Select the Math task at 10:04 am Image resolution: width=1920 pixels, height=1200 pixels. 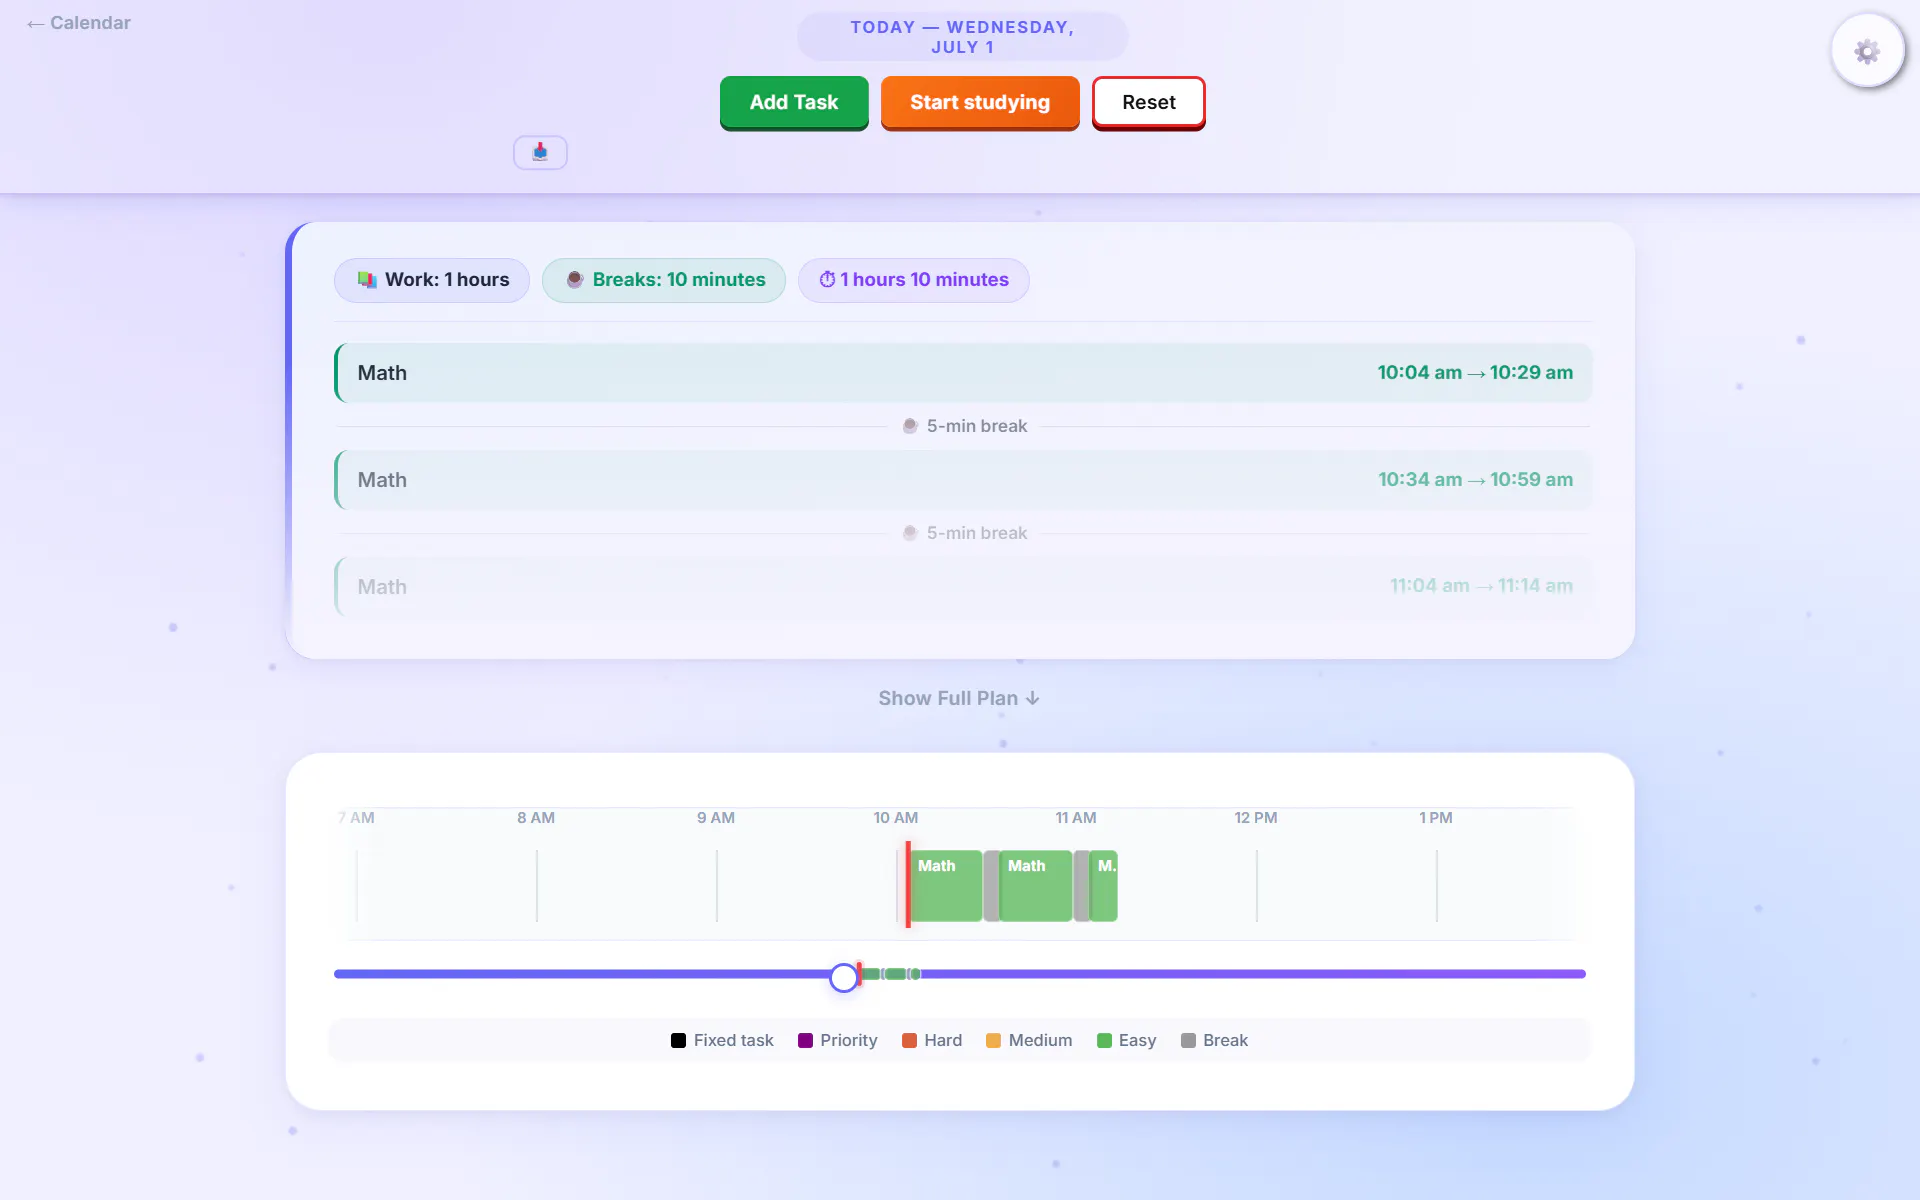tap(963, 373)
